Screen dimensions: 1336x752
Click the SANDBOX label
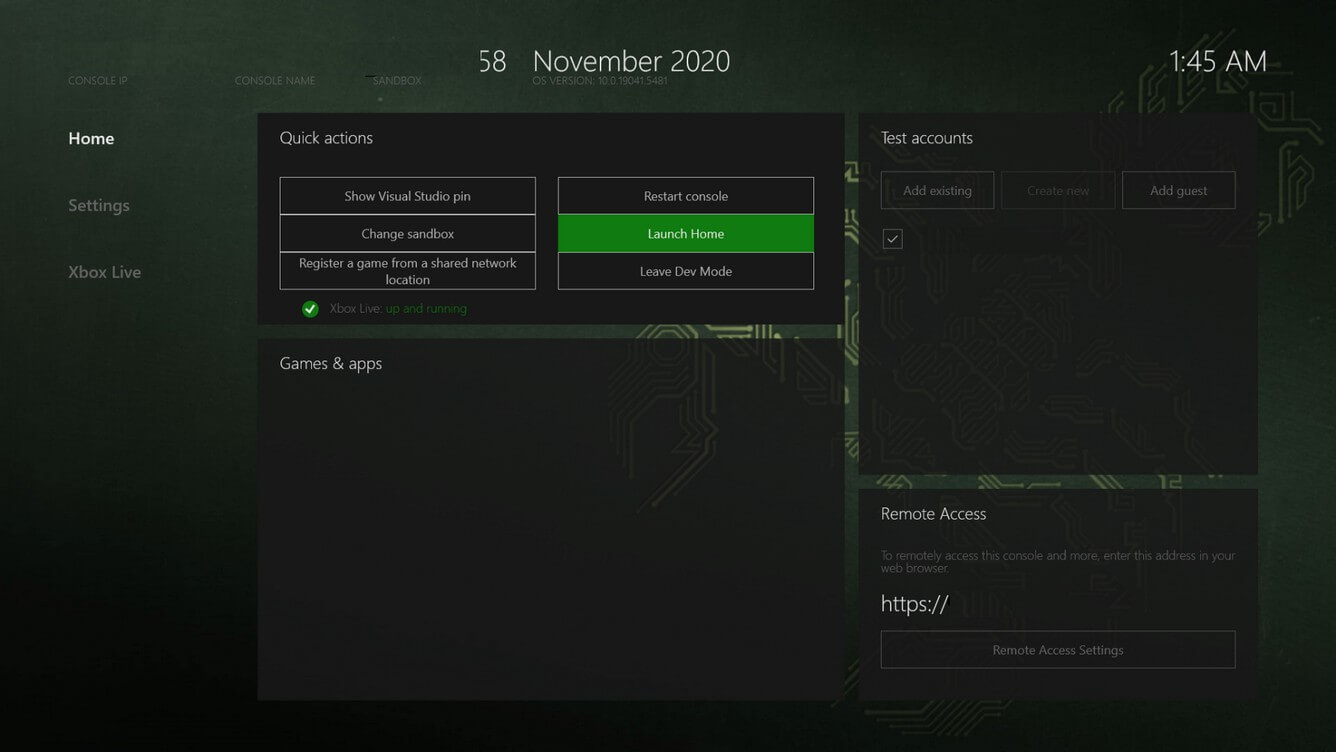[x=397, y=81]
